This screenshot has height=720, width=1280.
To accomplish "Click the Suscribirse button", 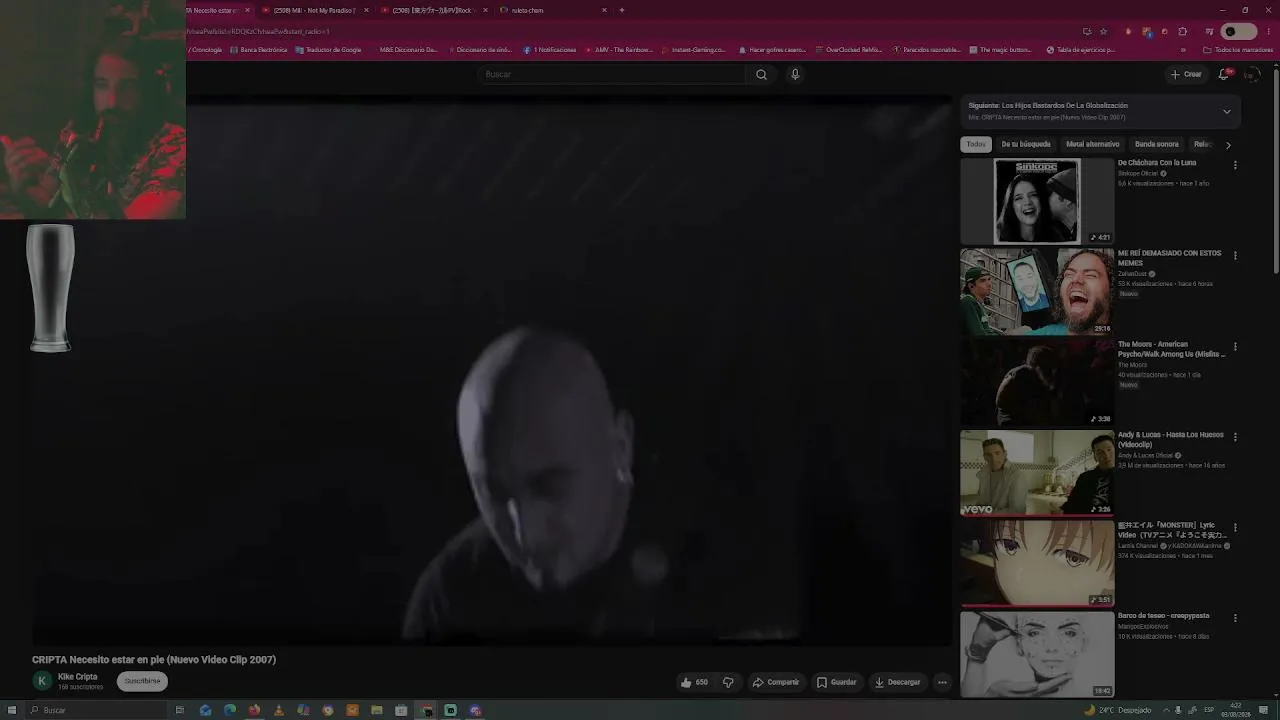I will pyautogui.click(x=142, y=681).
